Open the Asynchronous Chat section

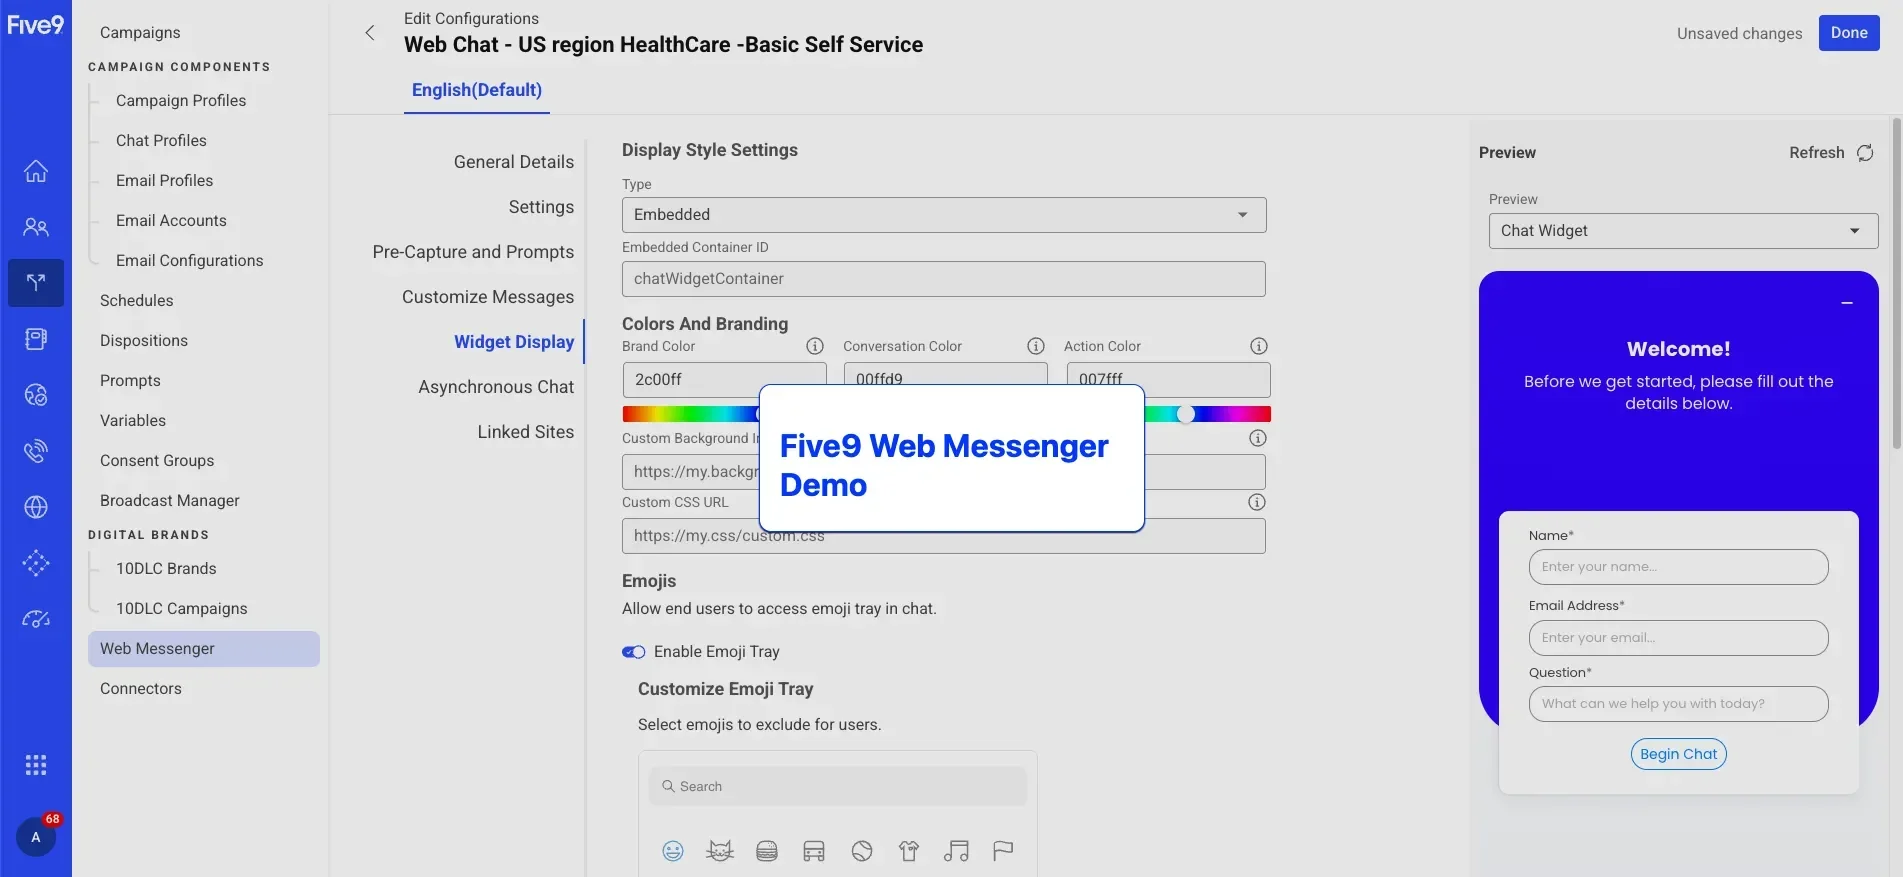496,387
